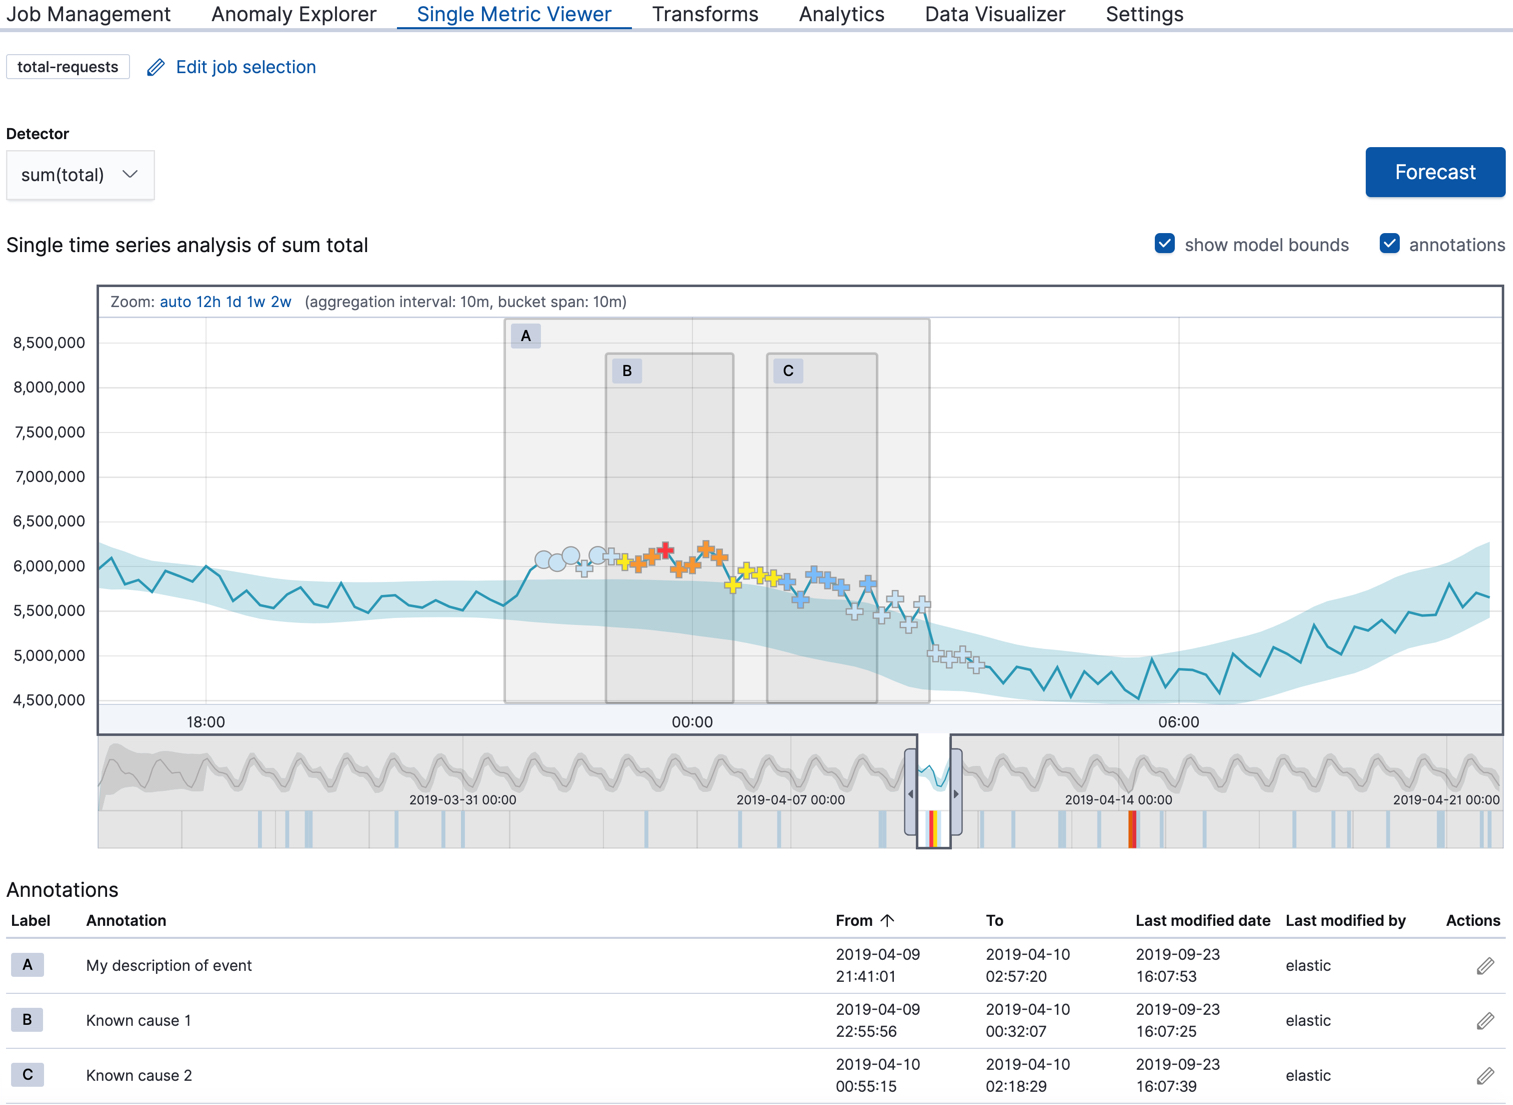The height and width of the screenshot is (1105, 1513).
Task: Switch to the Anomaly Explorer tab
Action: point(293,14)
